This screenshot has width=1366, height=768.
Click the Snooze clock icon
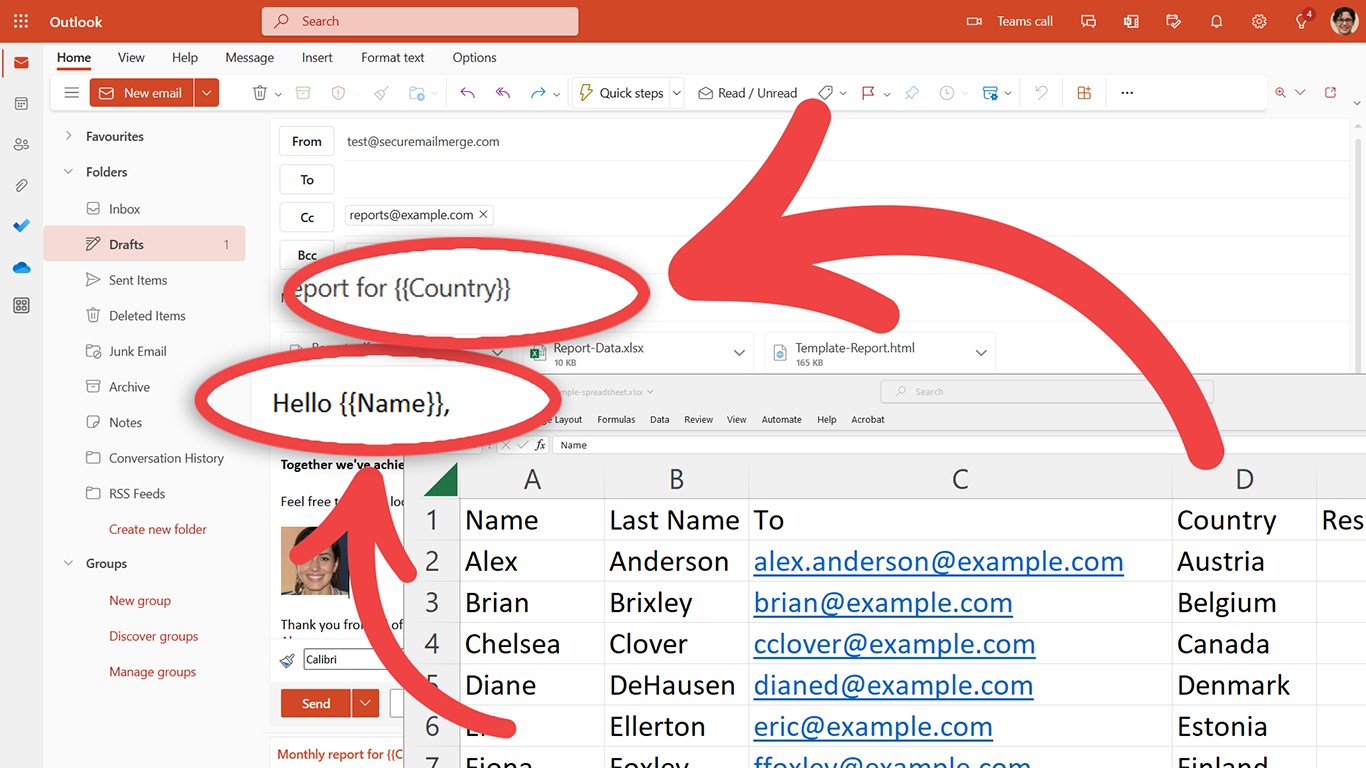tap(946, 93)
